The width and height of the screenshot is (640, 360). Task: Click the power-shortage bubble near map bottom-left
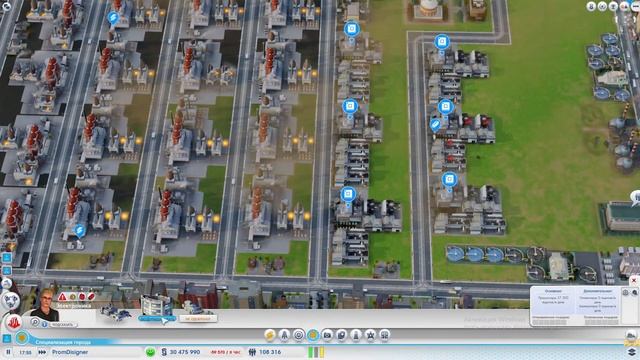click(80, 231)
